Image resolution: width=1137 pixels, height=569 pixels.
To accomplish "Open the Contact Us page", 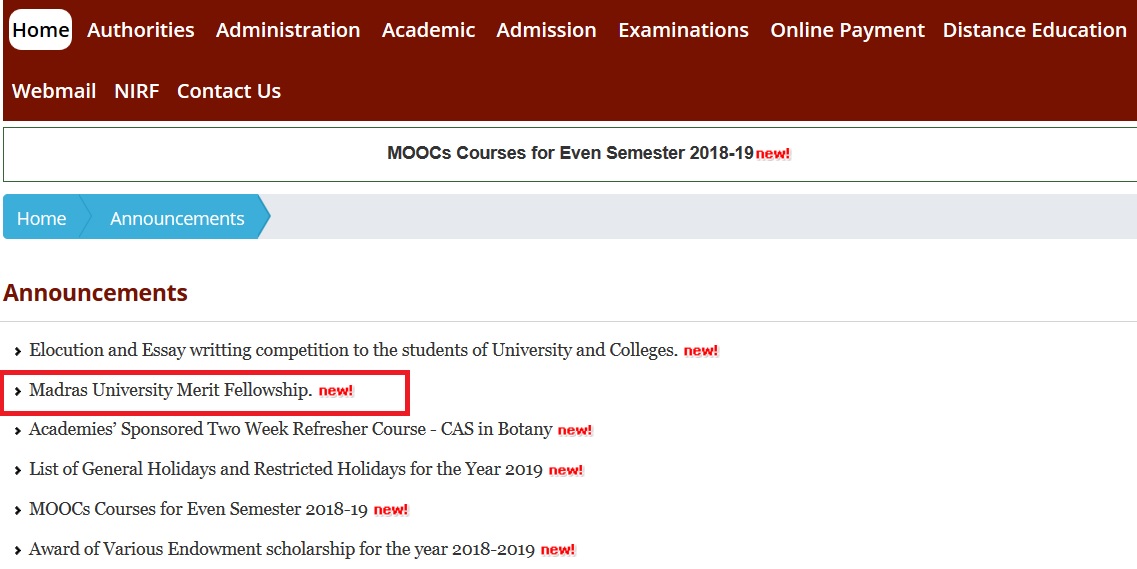I will pyautogui.click(x=228, y=91).
